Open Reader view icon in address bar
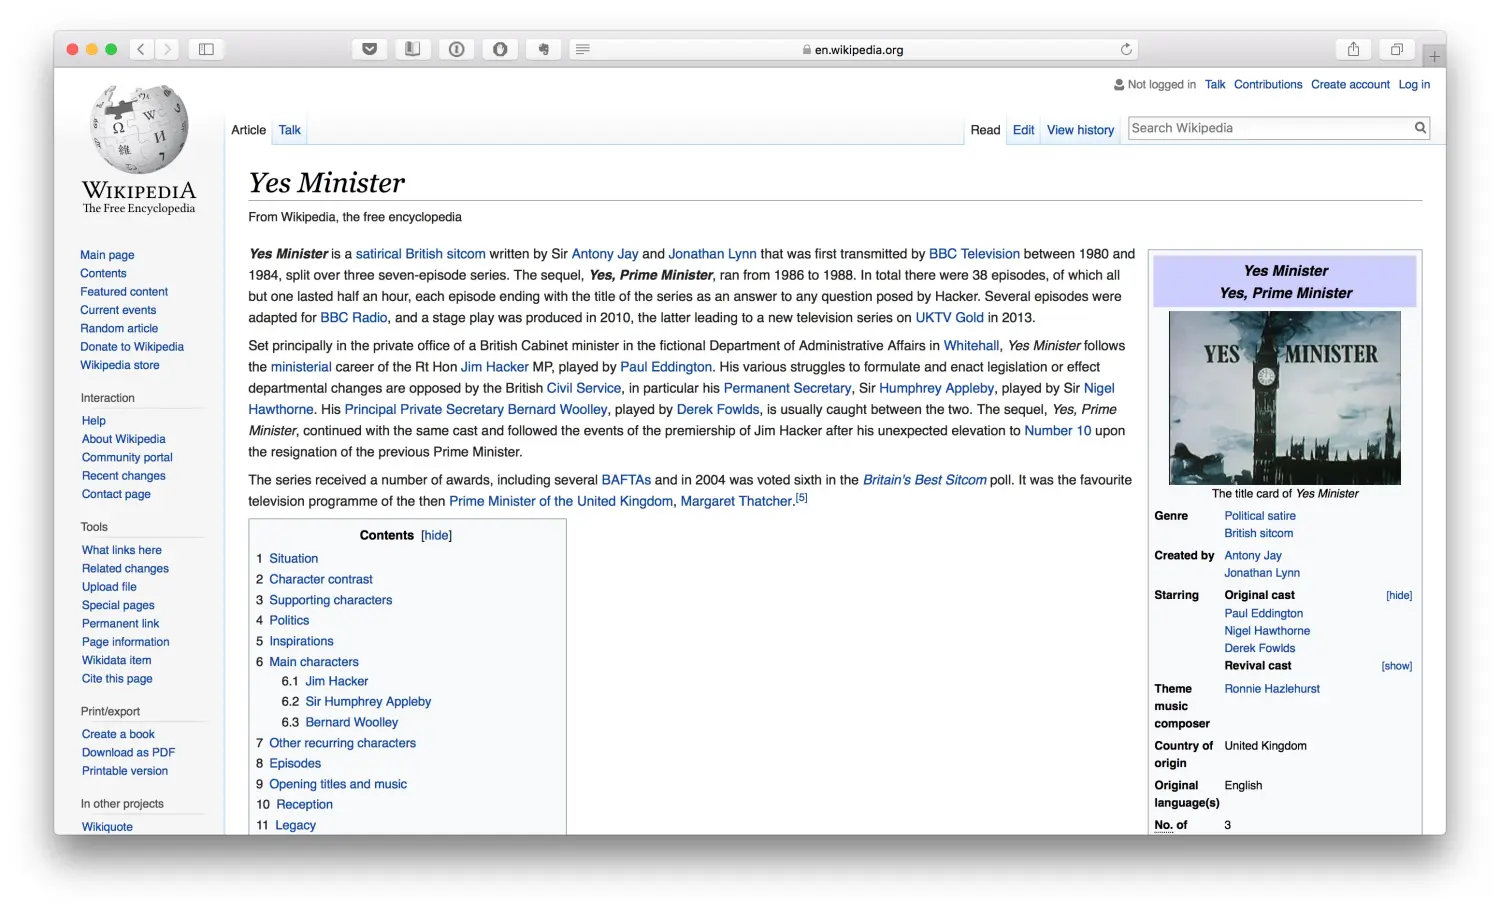The width and height of the screenshot is (1500, 912). (582, 49)
